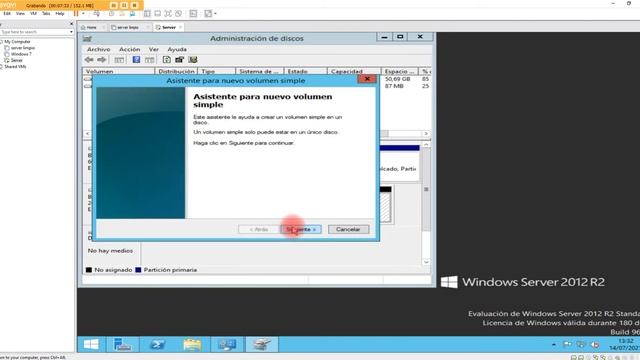This screenshot has height=360, width=640.
Task: Select Windows 7 in the library tree
Action: pyautogui.click(x=21, y=54)
